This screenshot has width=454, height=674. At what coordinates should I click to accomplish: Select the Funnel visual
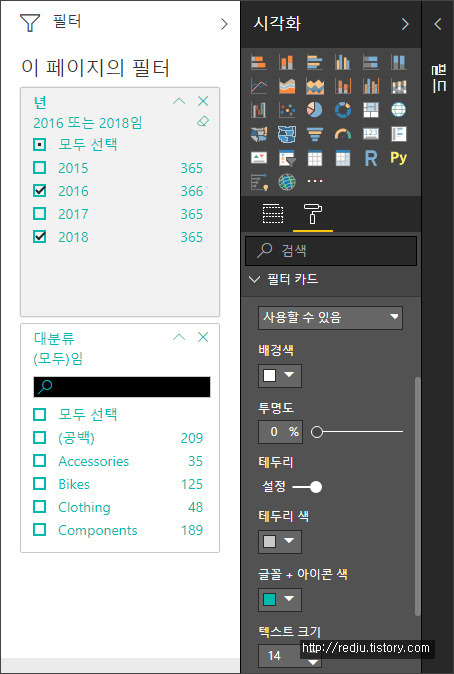click(315, 134)
